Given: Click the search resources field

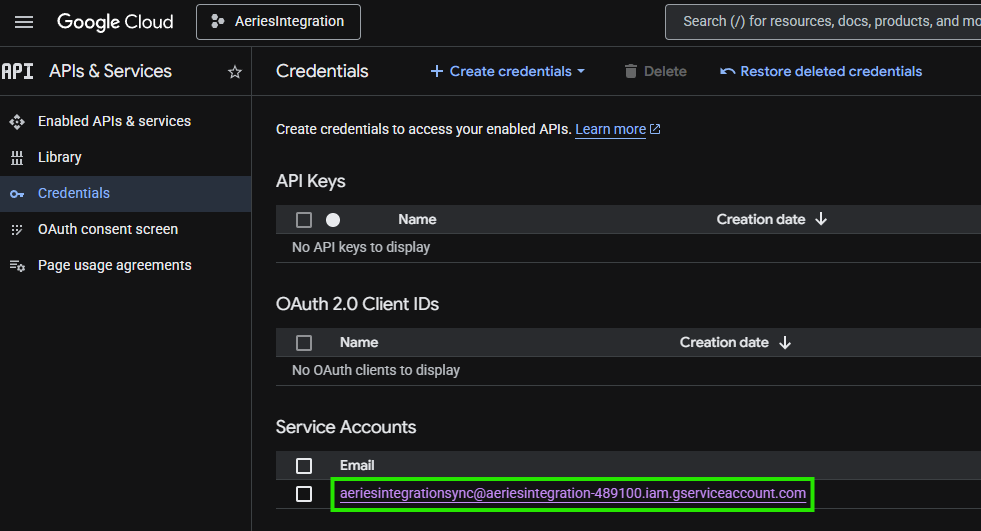Looking at the screenshot, I should coord(823,22).
